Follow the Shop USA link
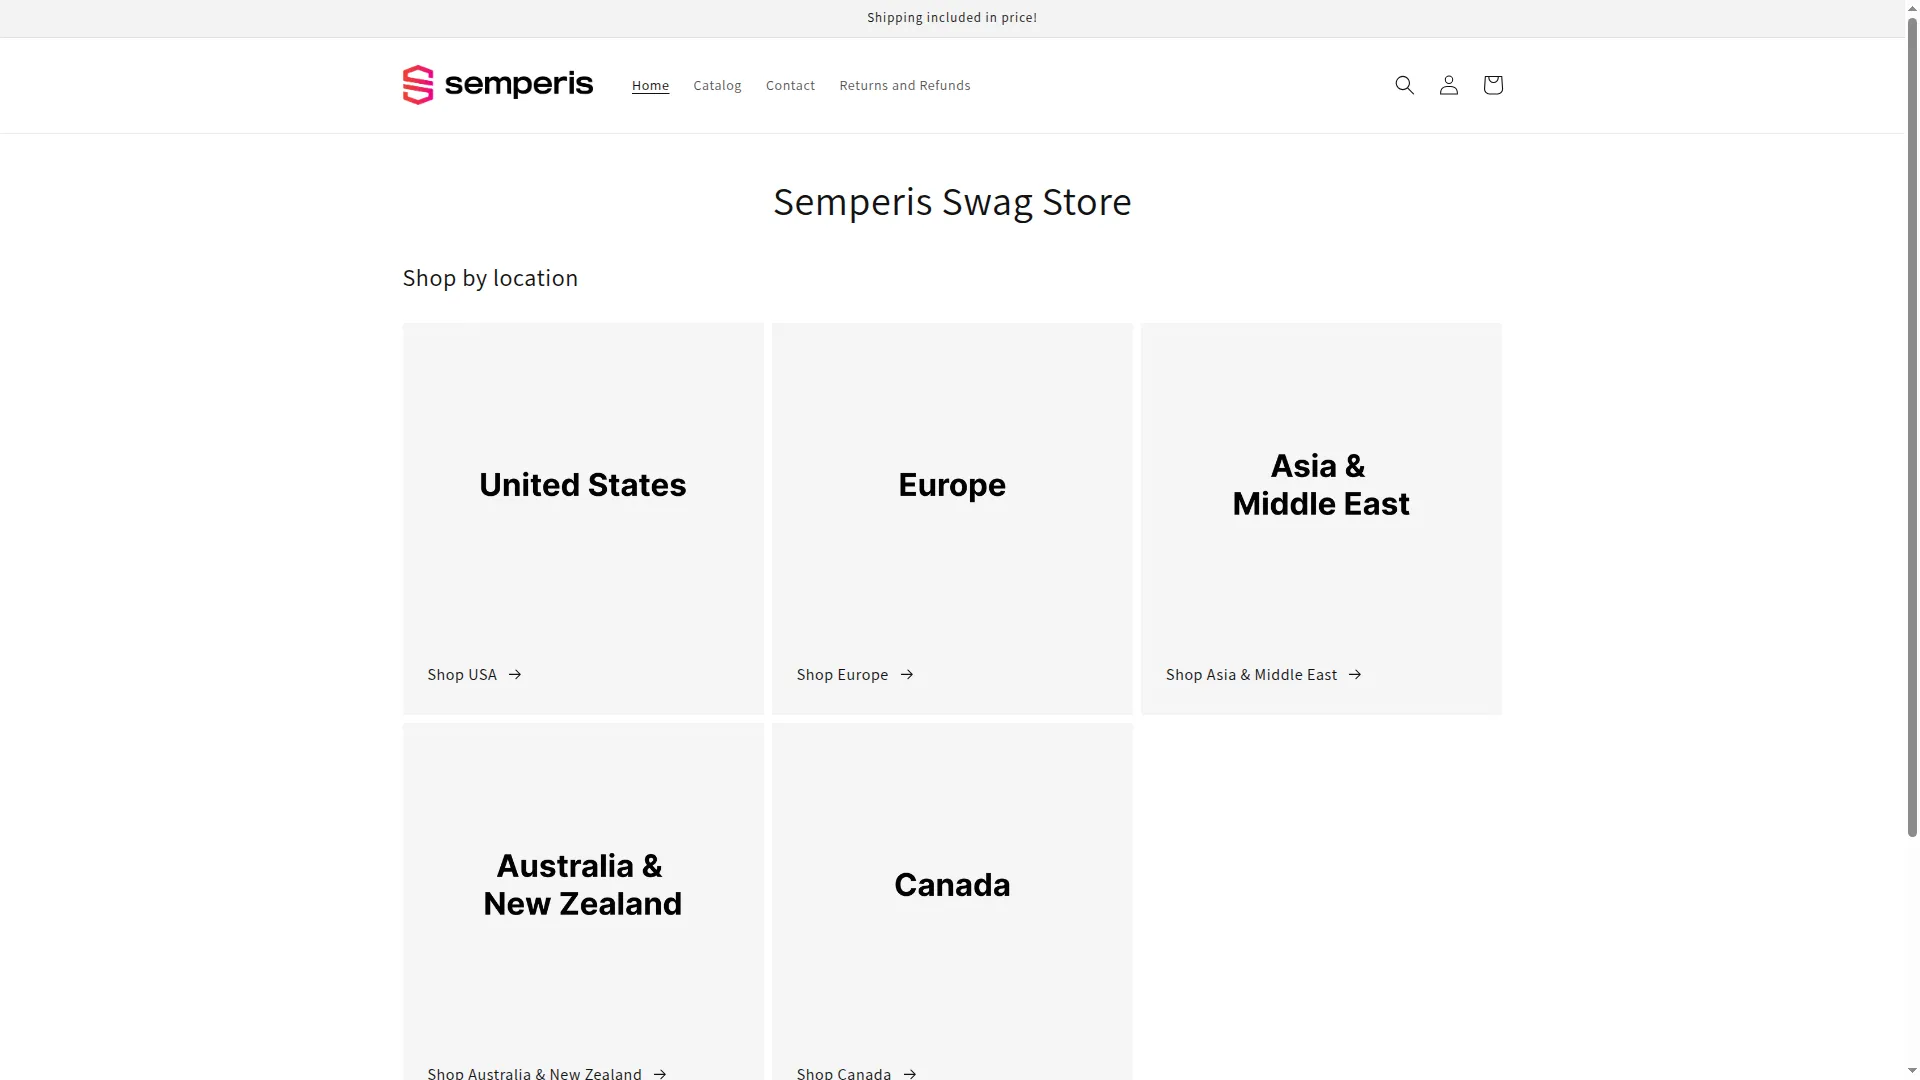The image size is (1920, 1080). pyautogui.click(x=474, y=674)
